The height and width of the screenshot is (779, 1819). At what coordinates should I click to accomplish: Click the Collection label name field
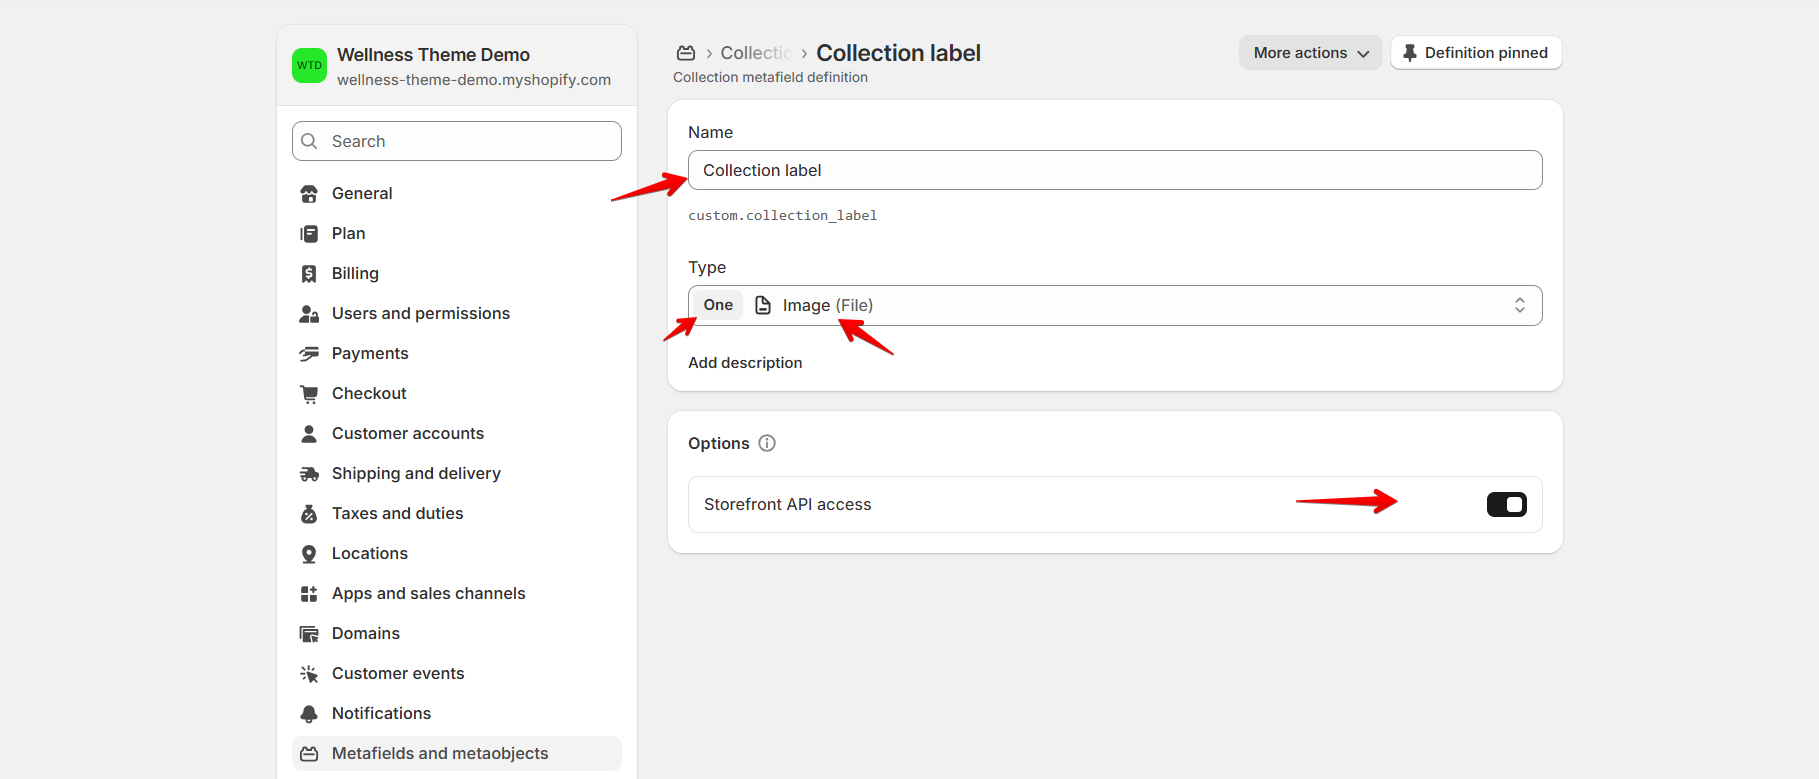[1114, 170]
